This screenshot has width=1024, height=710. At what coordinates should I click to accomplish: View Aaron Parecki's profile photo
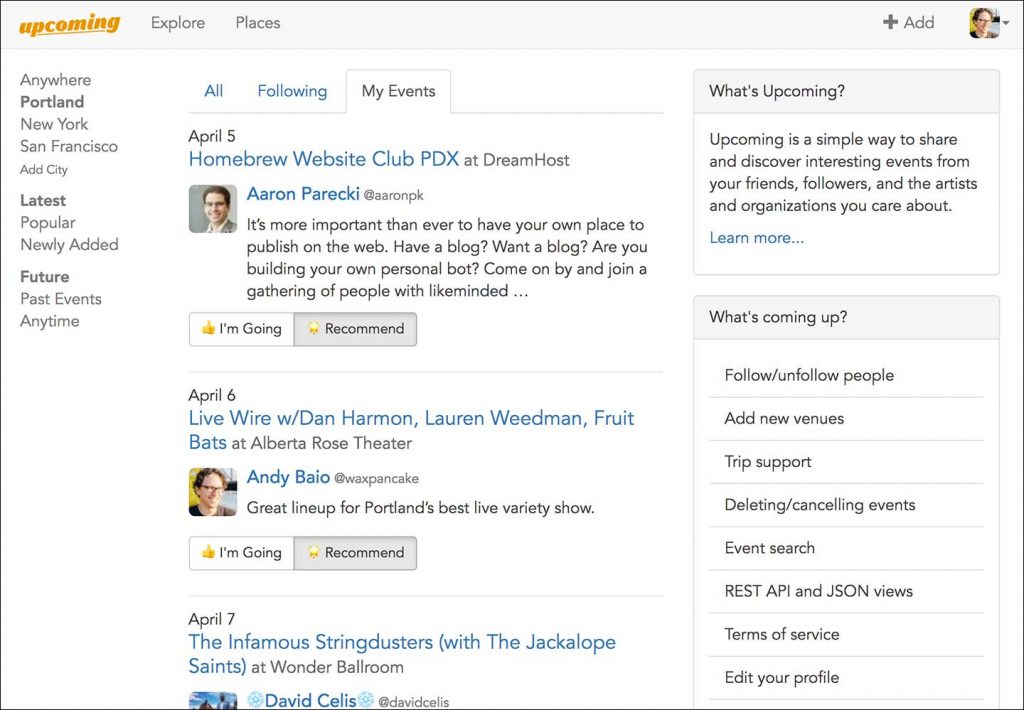(213, 209)
